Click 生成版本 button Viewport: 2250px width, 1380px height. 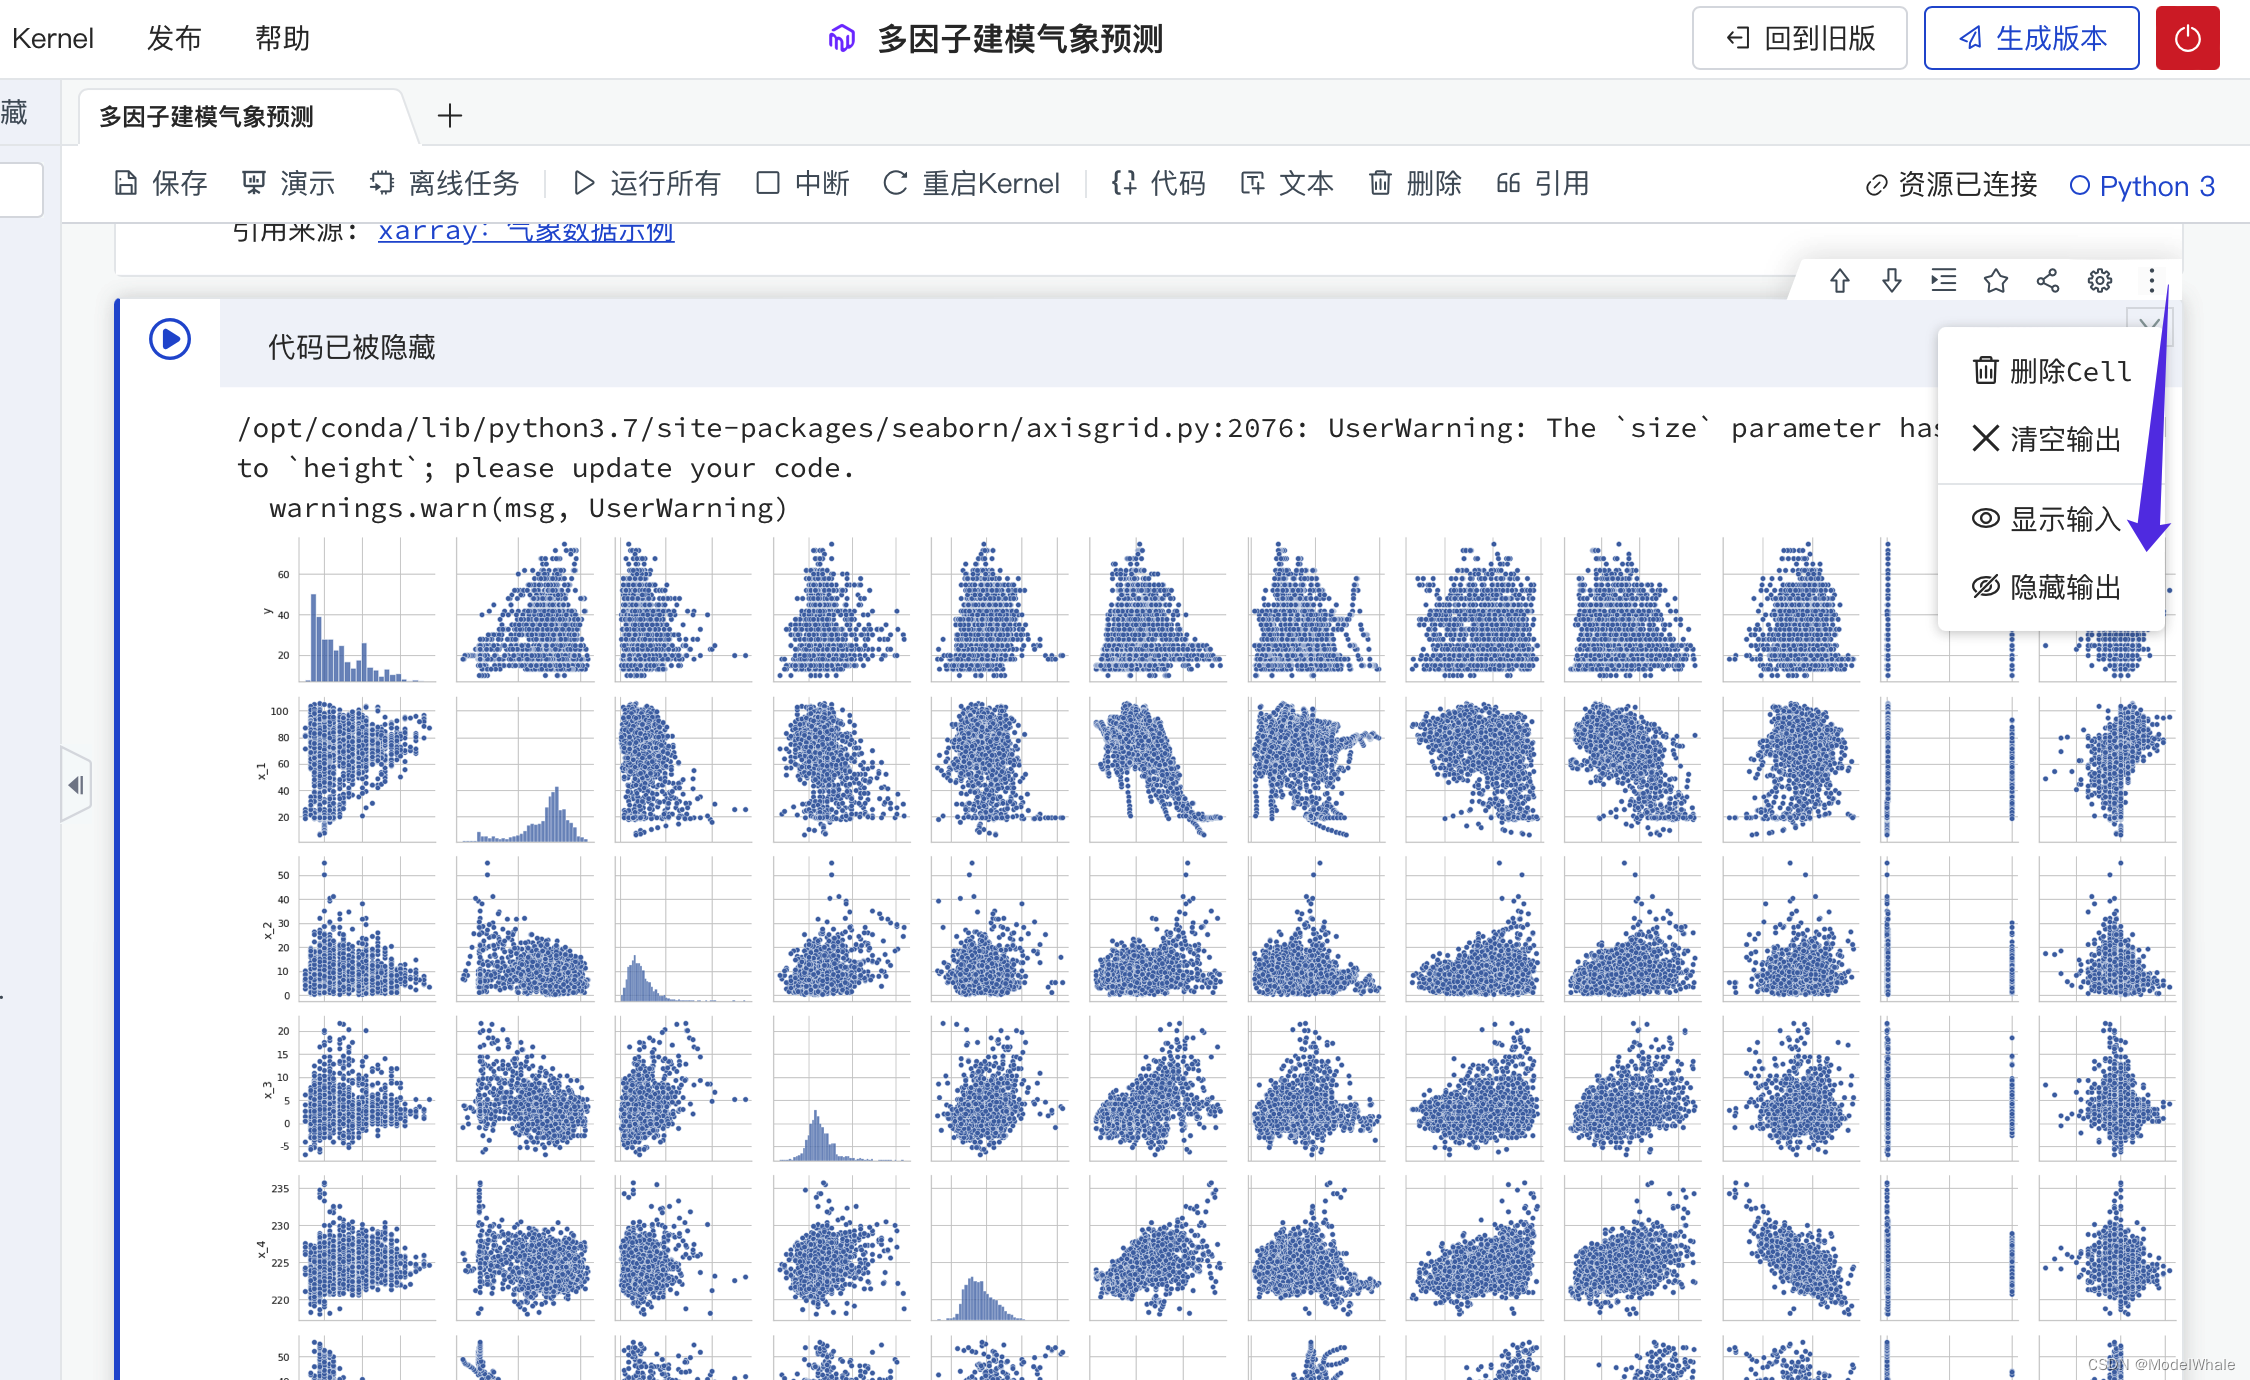[x=2031, y=39]
